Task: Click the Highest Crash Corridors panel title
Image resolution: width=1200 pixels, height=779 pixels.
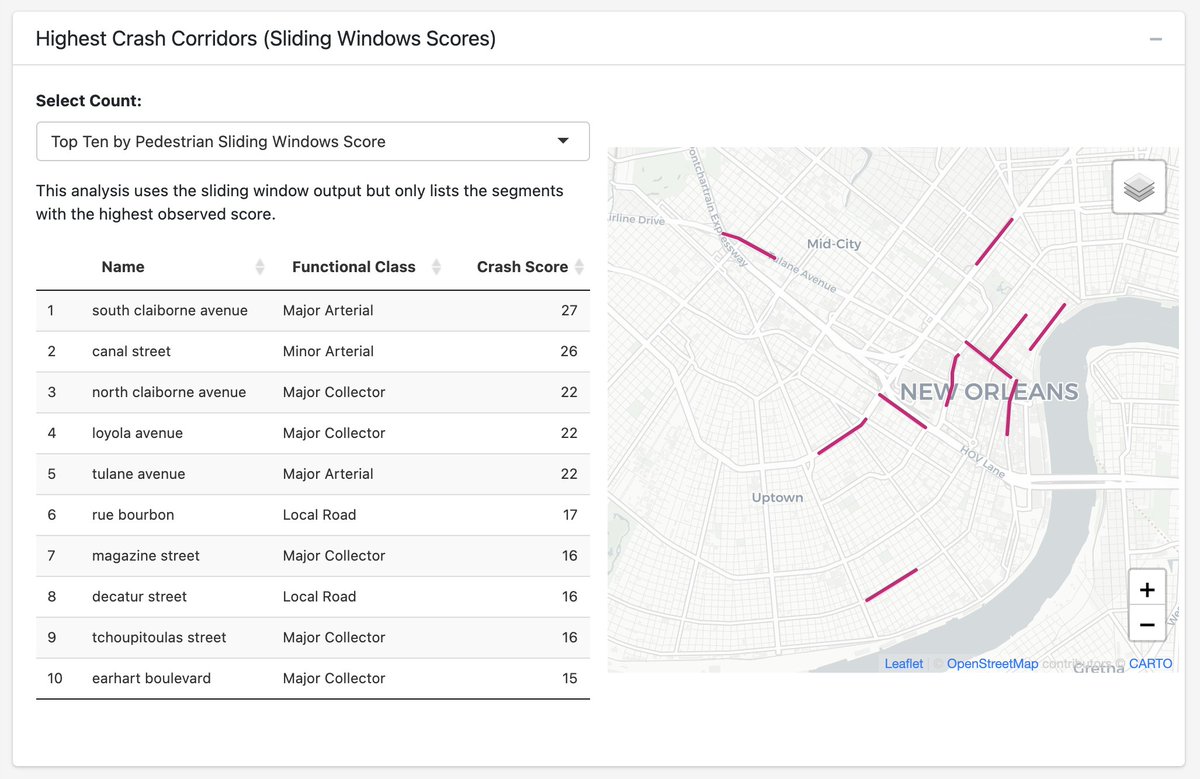Action: click(266, 39)
